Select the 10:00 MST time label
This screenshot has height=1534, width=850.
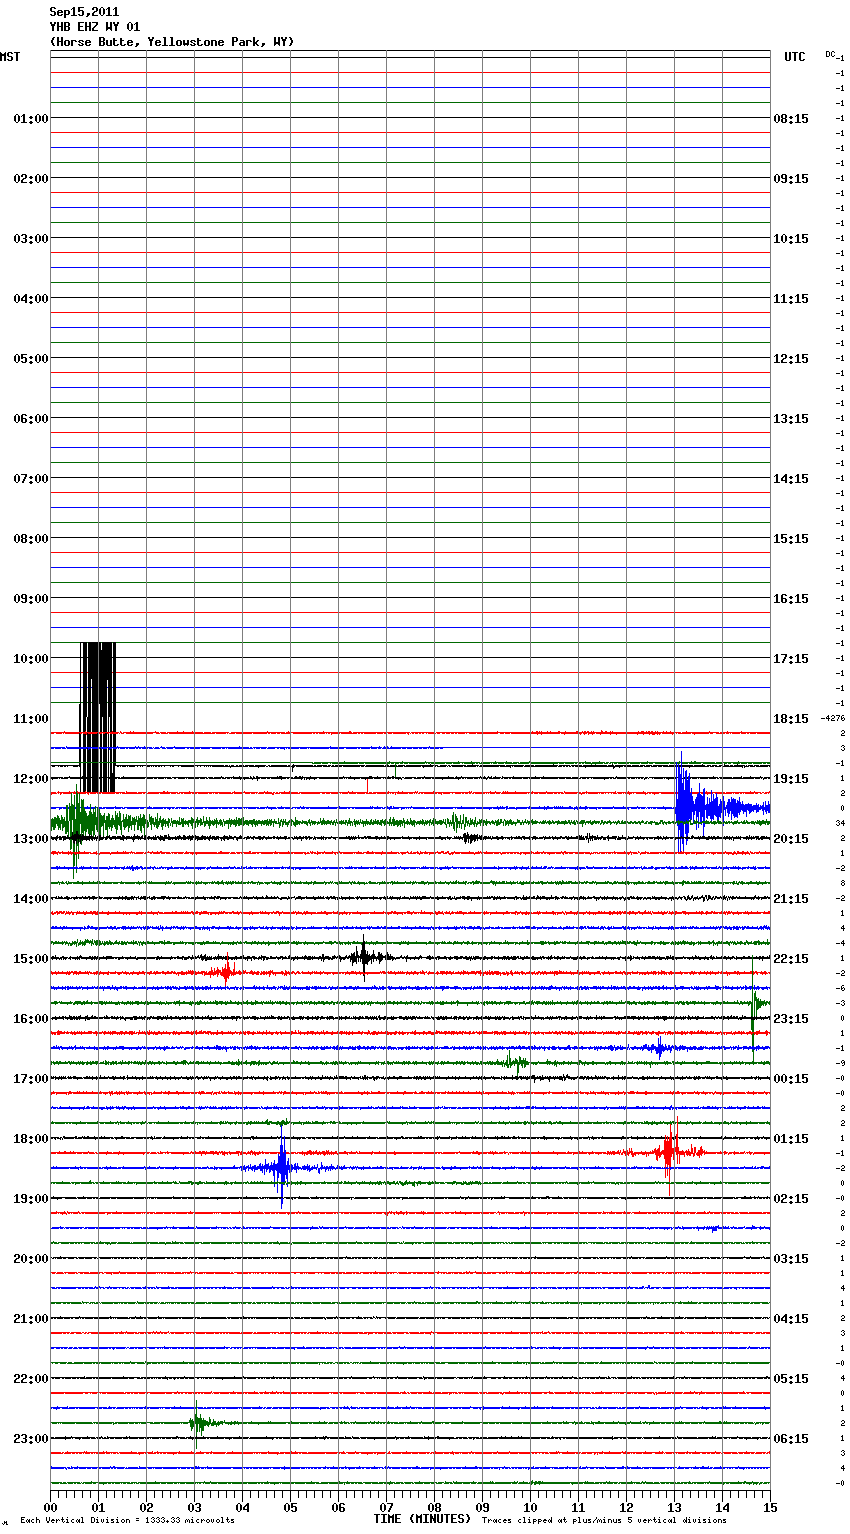click(31, 659)
